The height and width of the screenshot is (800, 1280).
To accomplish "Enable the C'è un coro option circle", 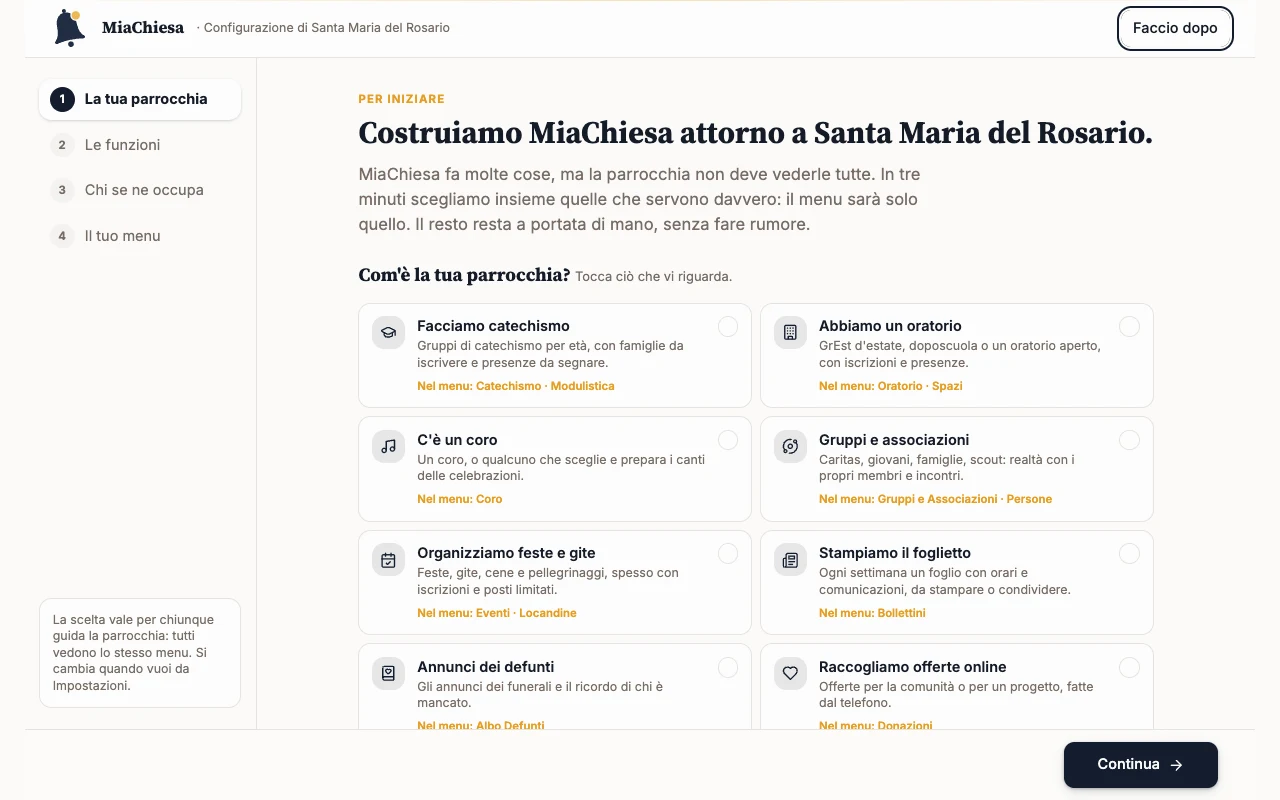I will pos(728,440).
